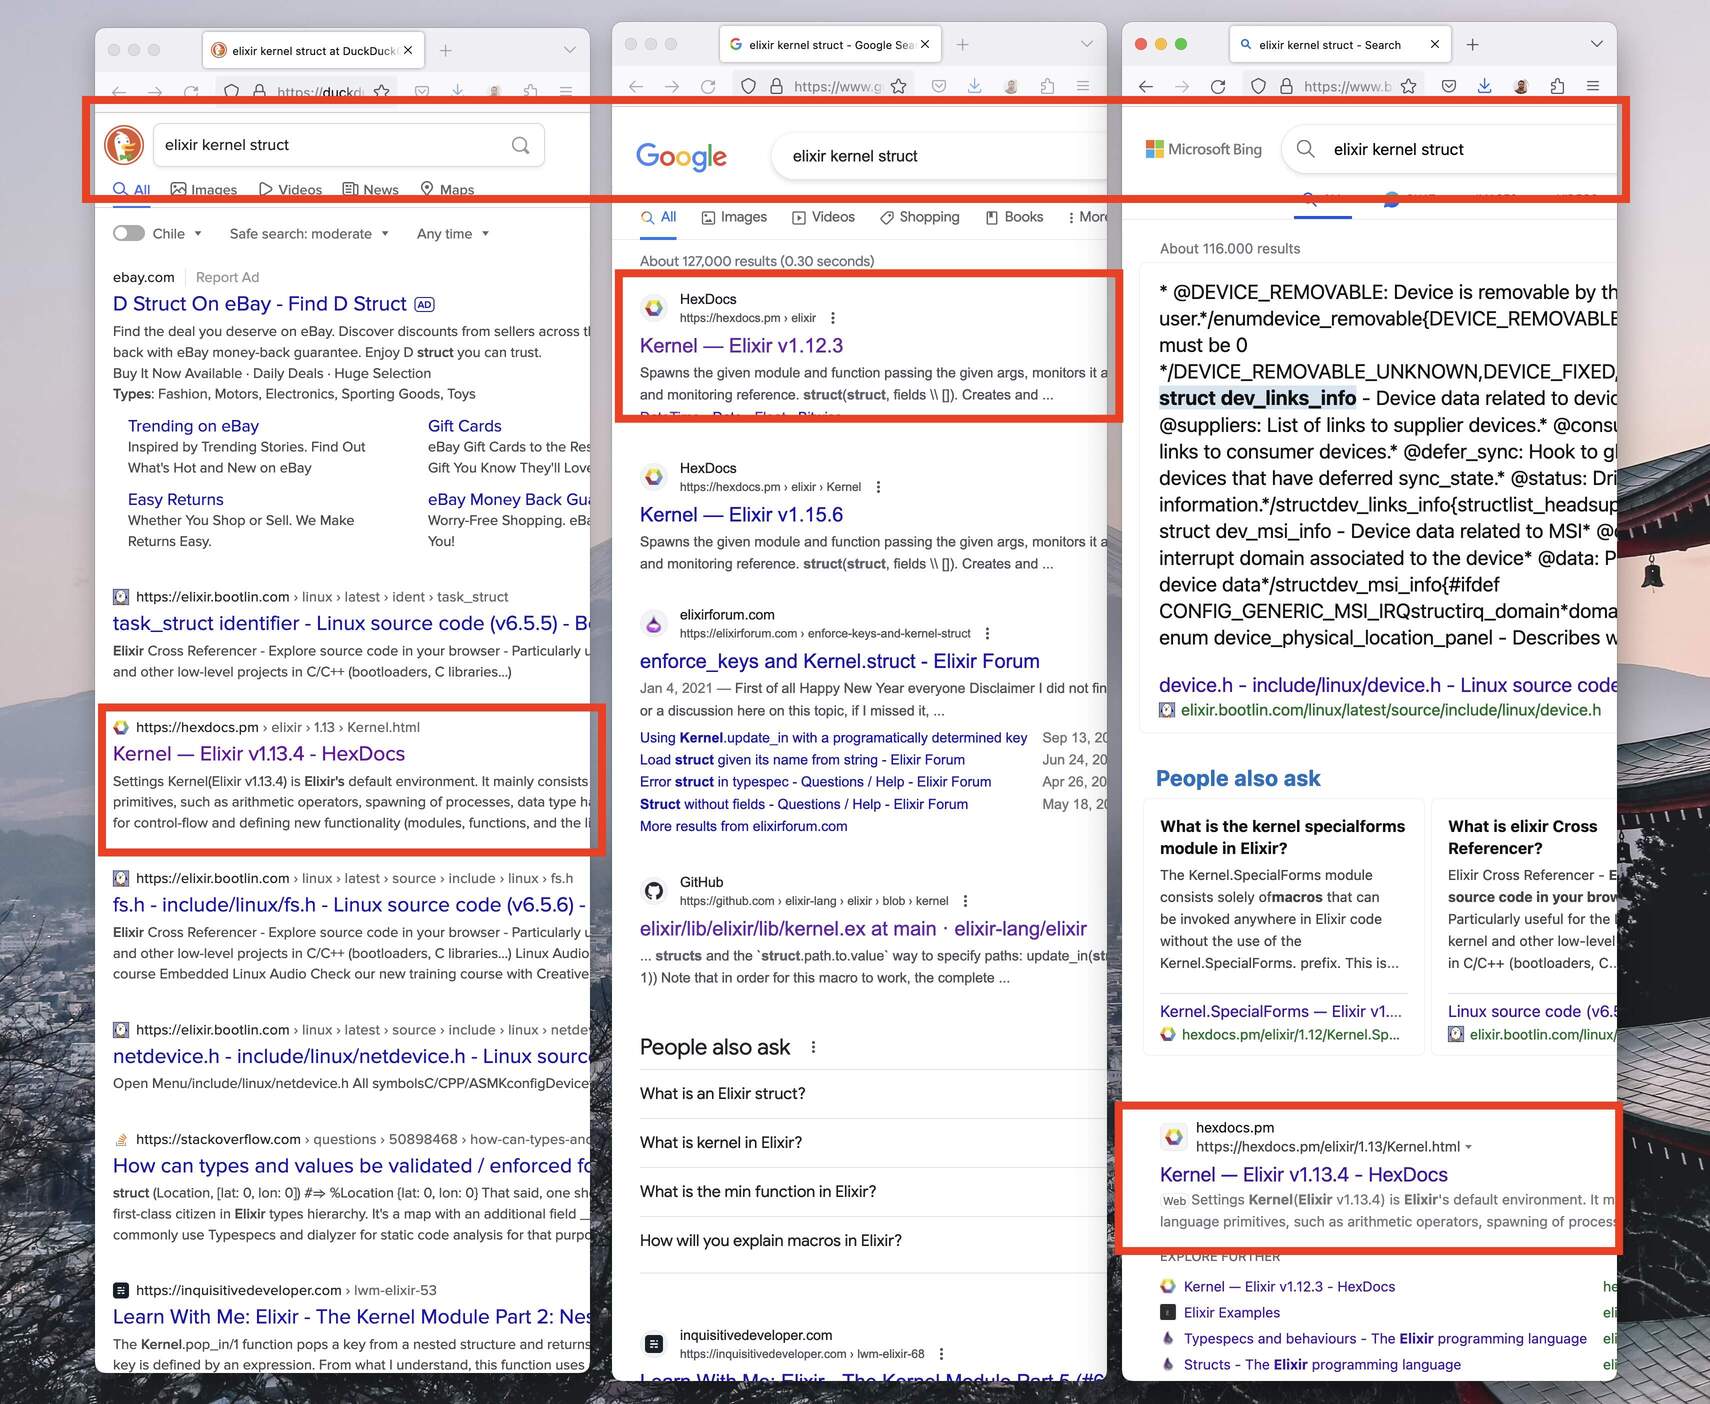Open dropdown arrow next to hexdocs.pm URL in Bing

coord(1468,1147)
